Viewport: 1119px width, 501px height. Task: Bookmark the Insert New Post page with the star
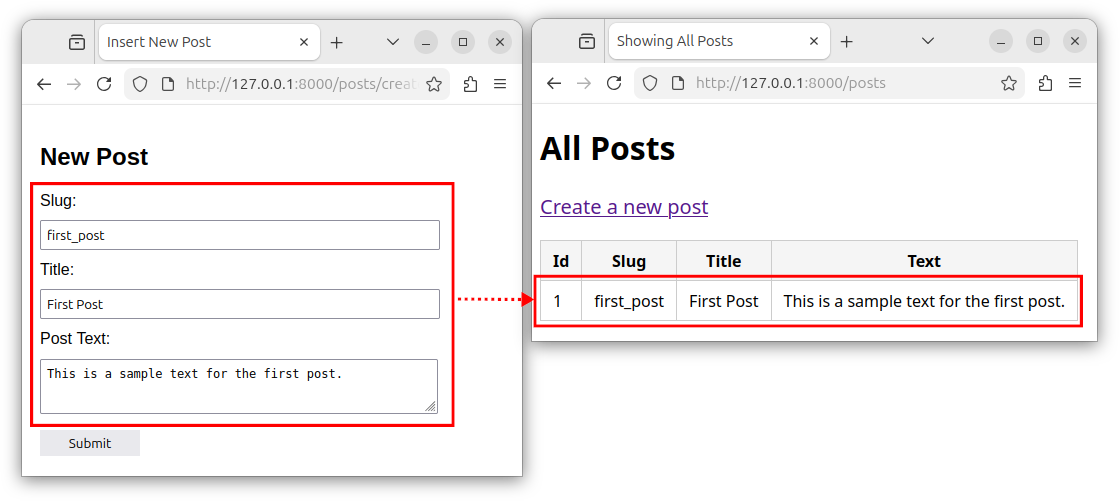tap(434, 84)
